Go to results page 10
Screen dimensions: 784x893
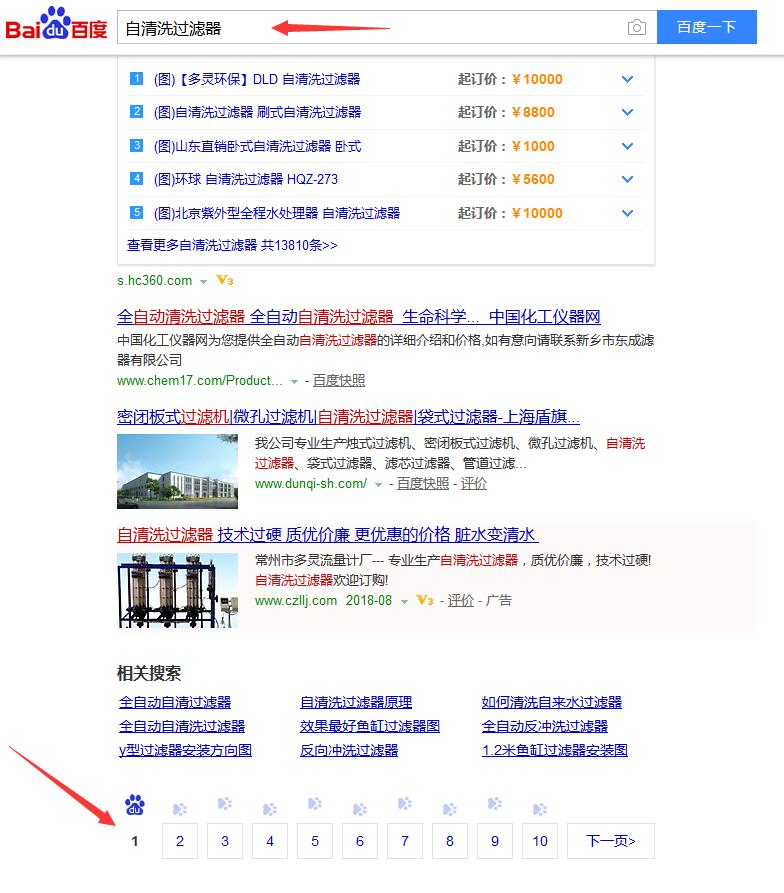[x=540, y=841]
